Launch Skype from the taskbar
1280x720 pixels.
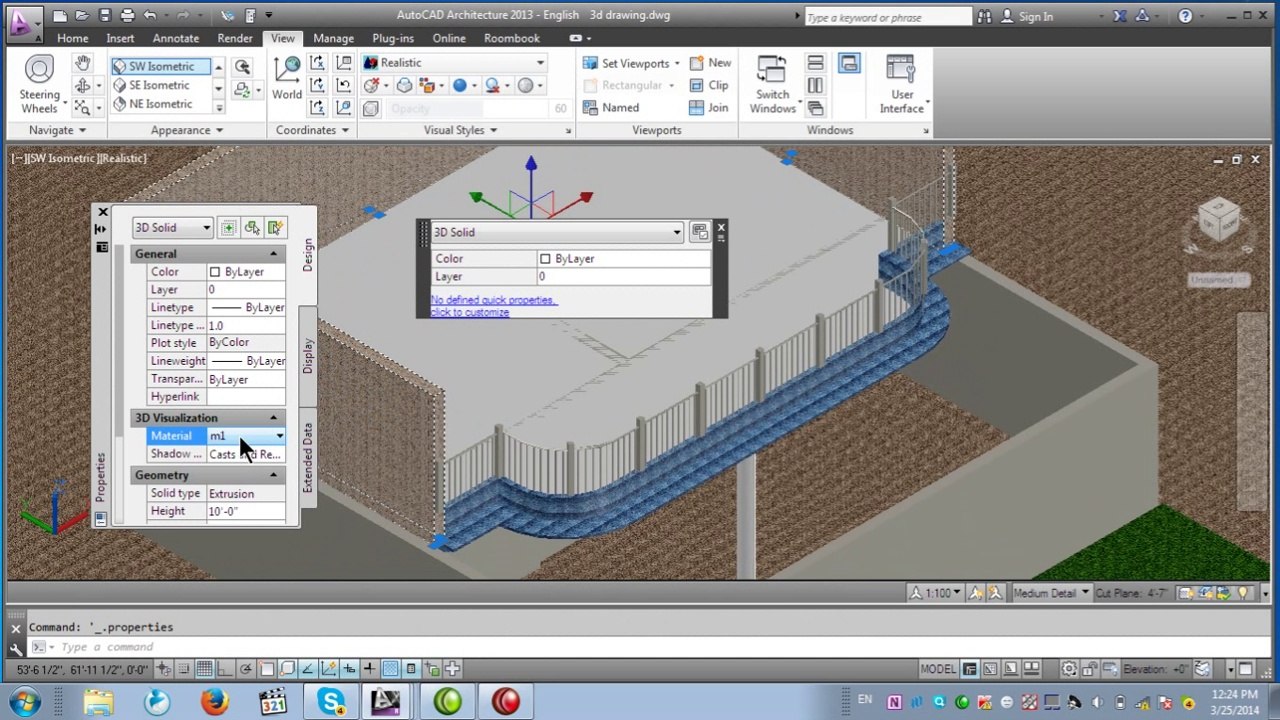click(331, 701)
